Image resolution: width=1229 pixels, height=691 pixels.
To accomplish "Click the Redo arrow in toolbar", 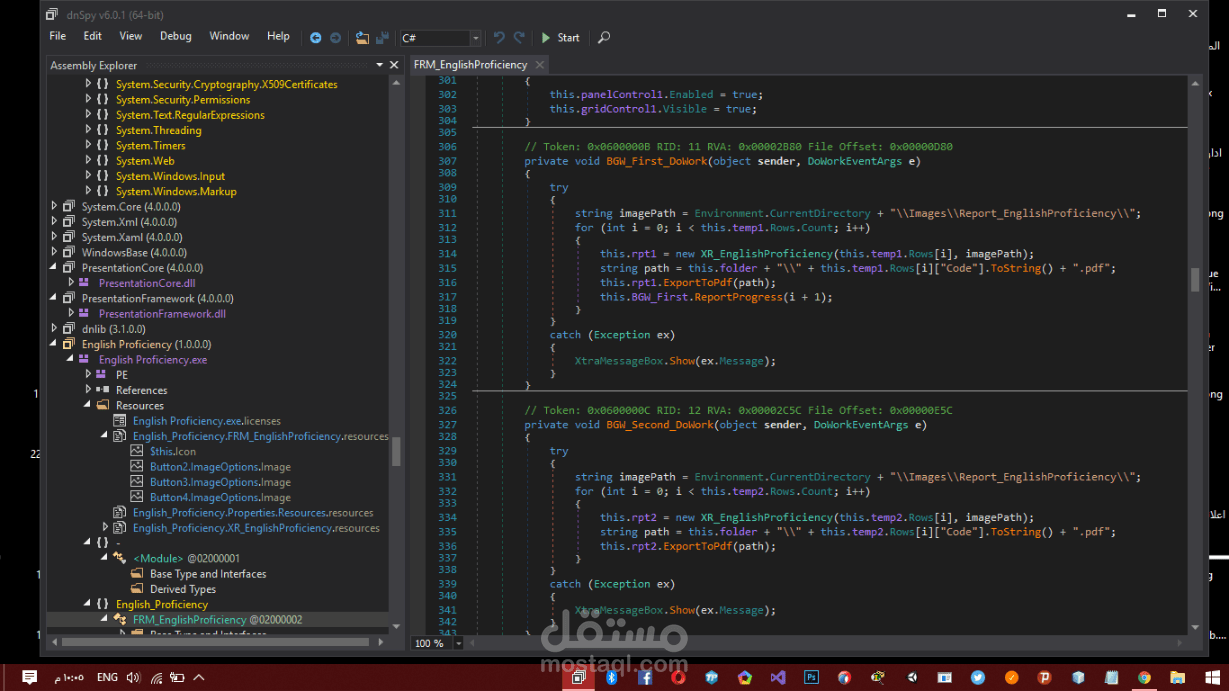I will 519,37.
